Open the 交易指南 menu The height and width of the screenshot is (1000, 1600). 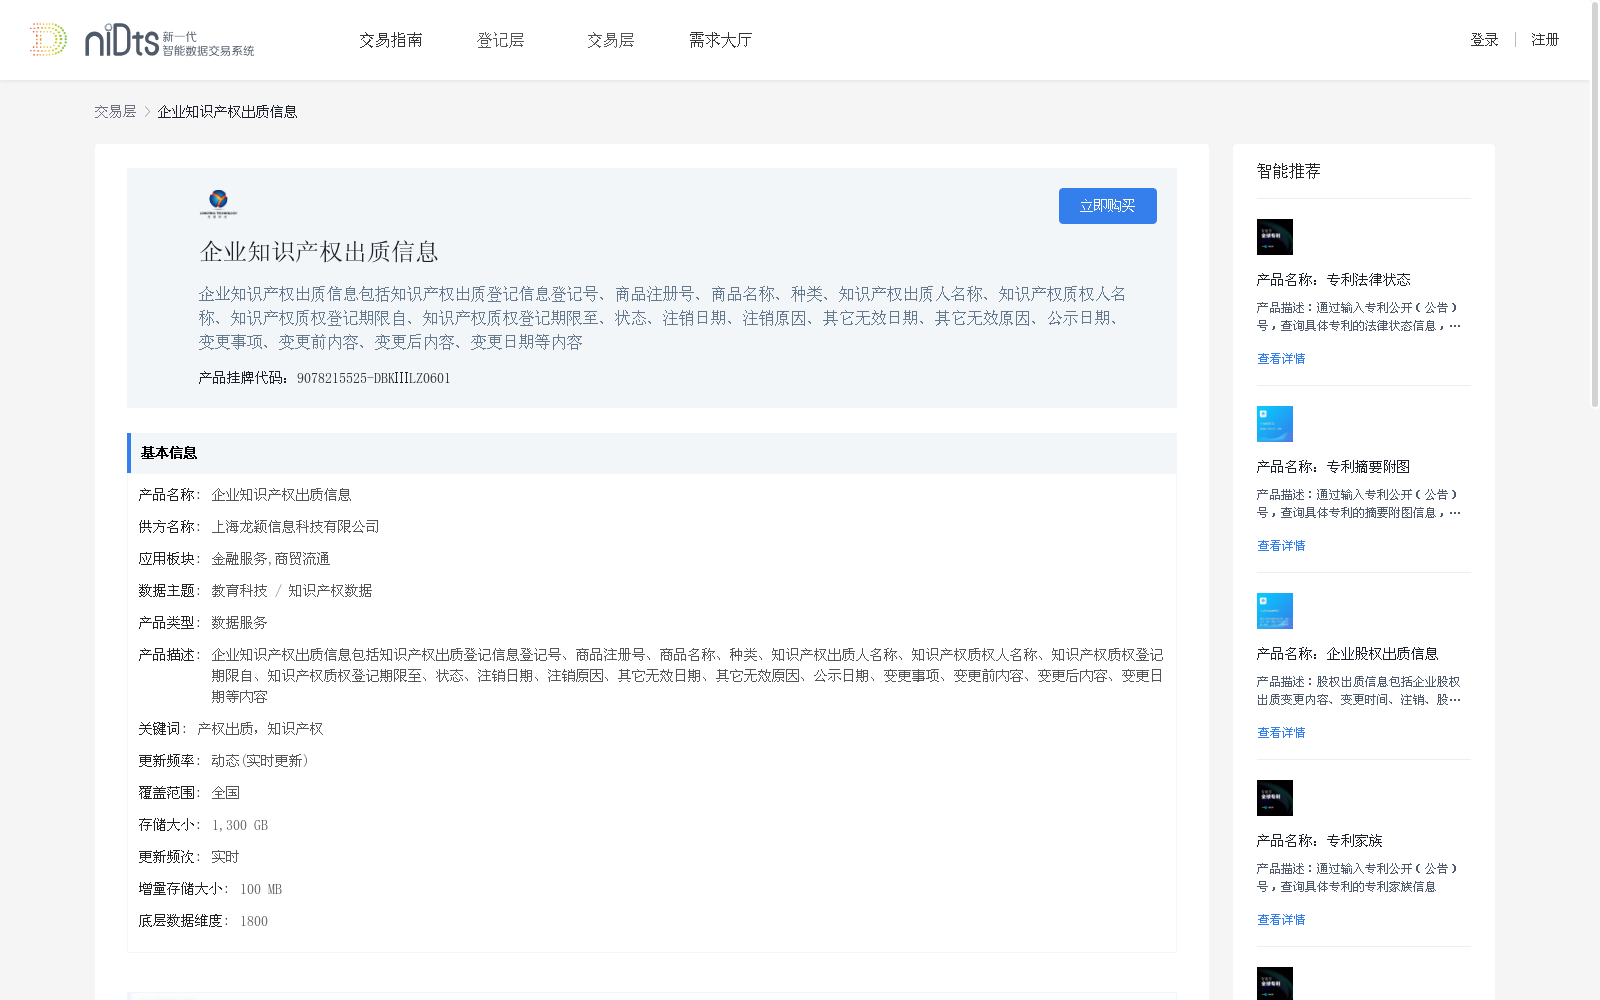391,40
